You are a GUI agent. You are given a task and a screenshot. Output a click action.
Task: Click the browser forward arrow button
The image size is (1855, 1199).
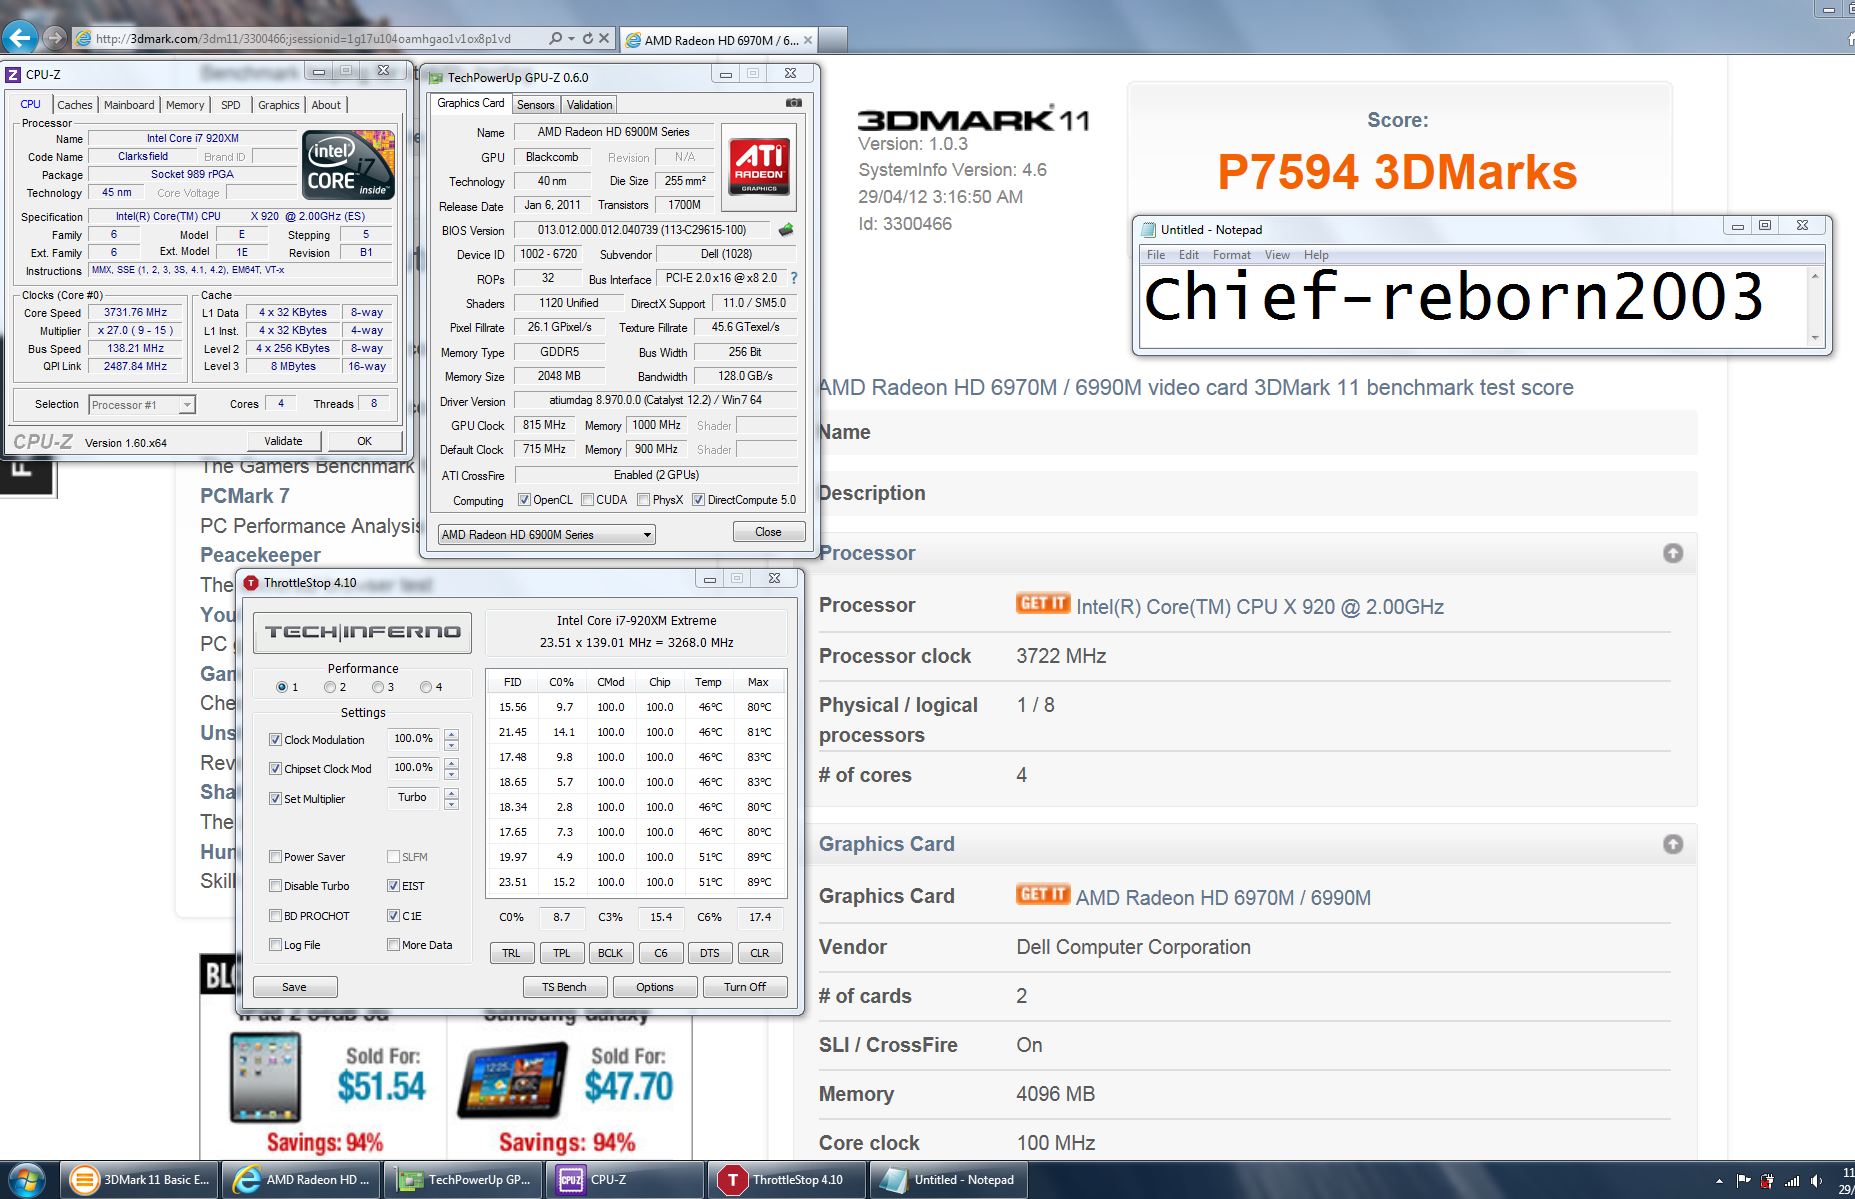(55, 38)
